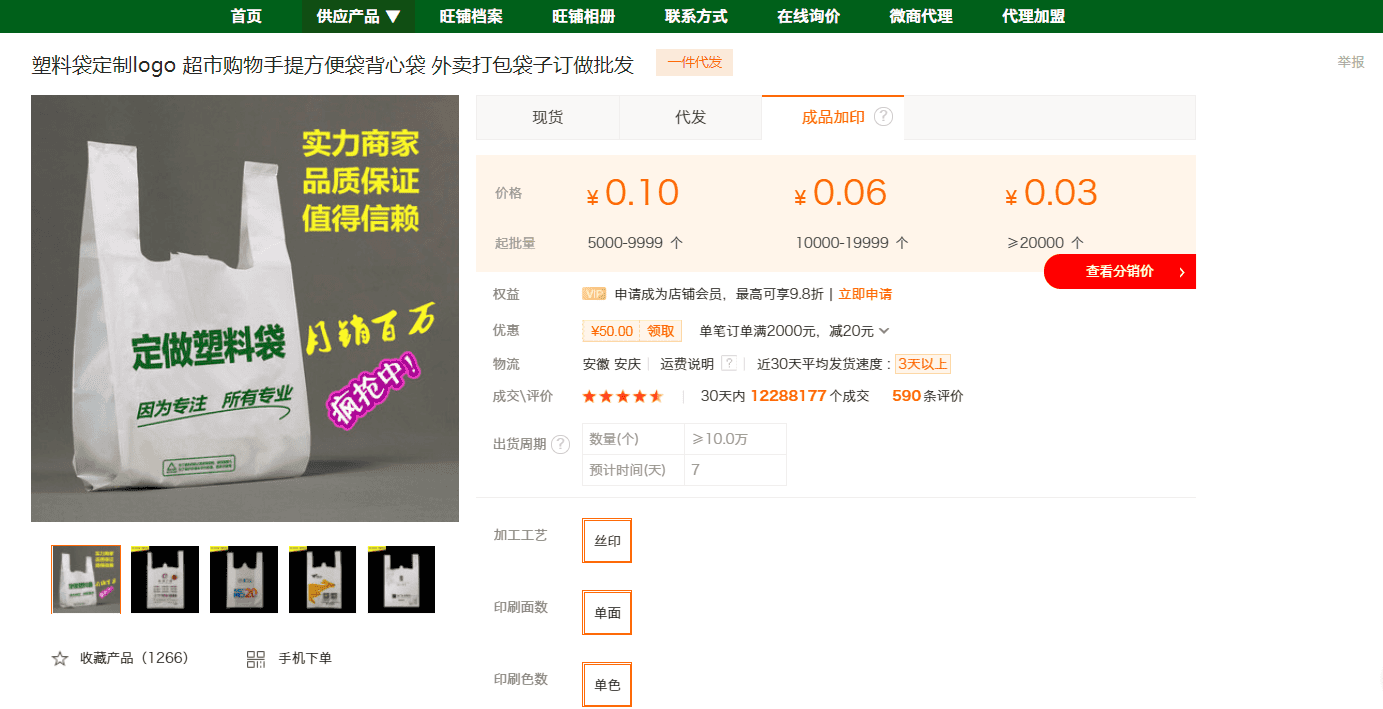
Task: Click the help icon next to 出货周期
Action: (561, 444)
